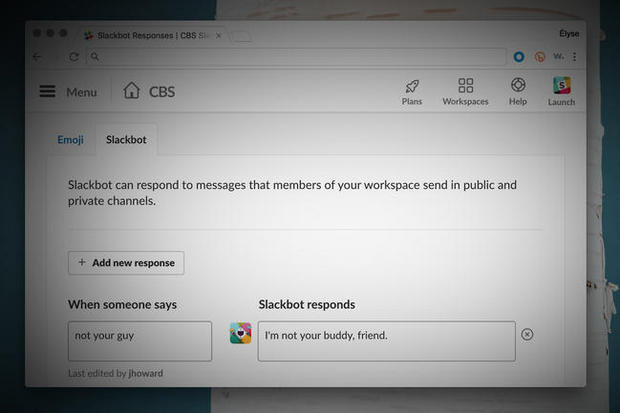Click Add new response button
The image size is (620, 413).
coord(126,263)
